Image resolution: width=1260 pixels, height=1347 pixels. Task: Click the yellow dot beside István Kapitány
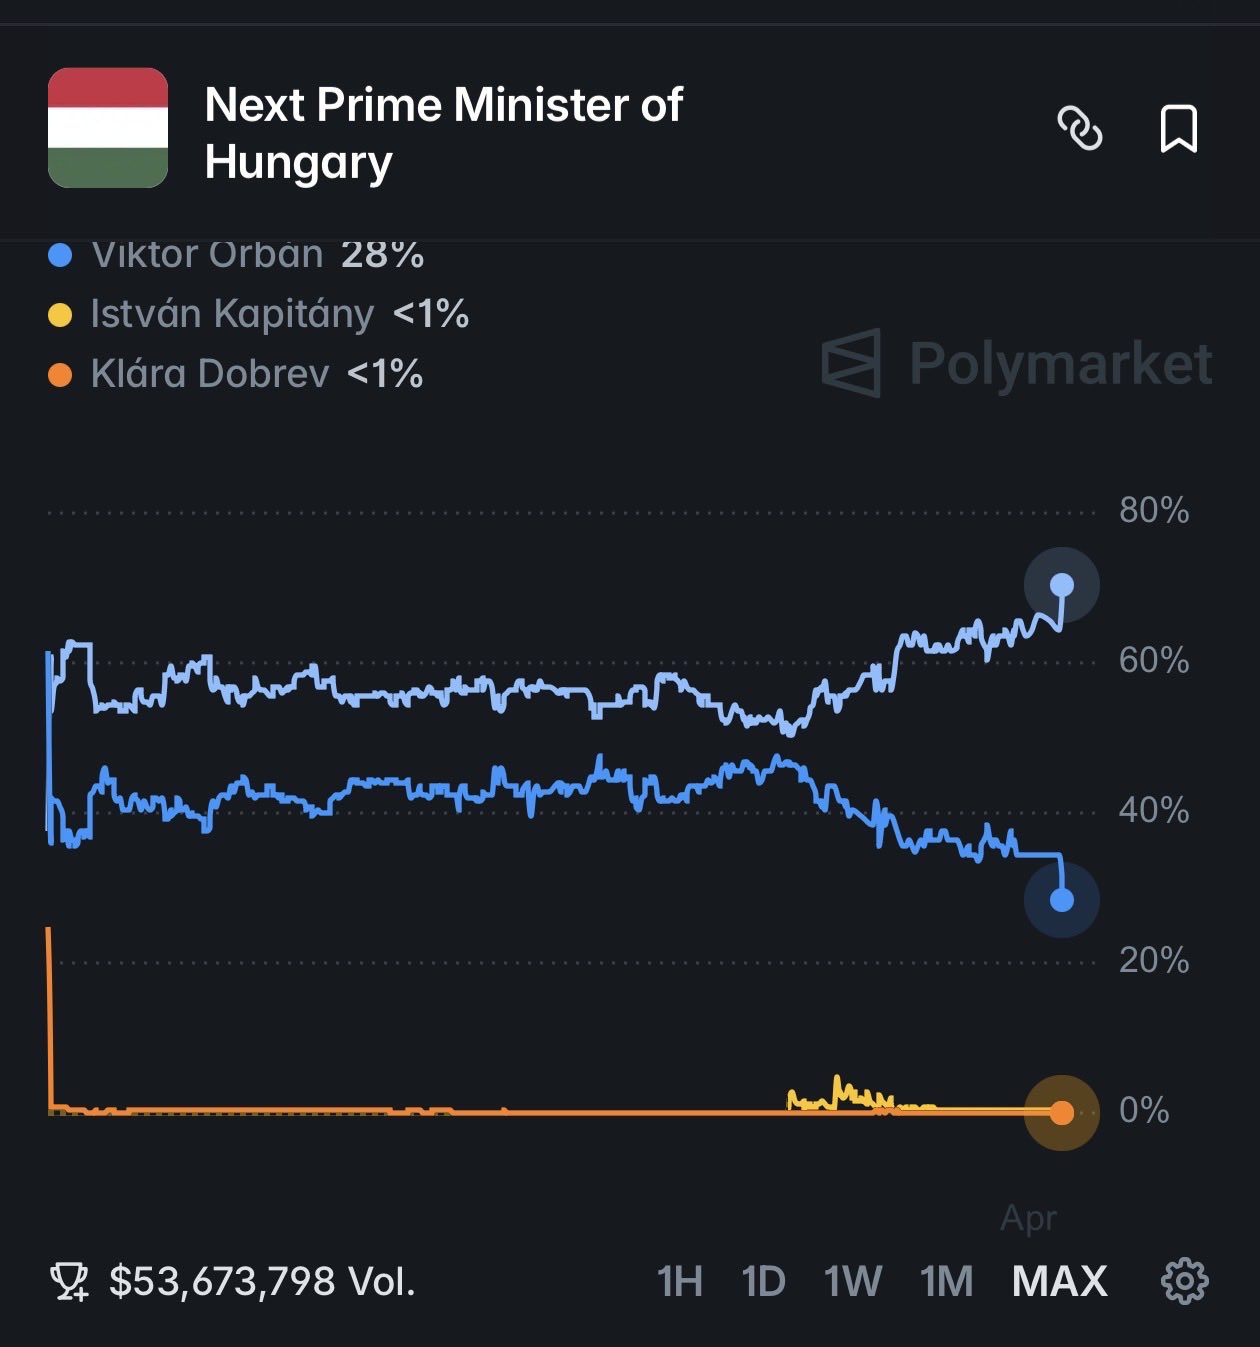61,315
